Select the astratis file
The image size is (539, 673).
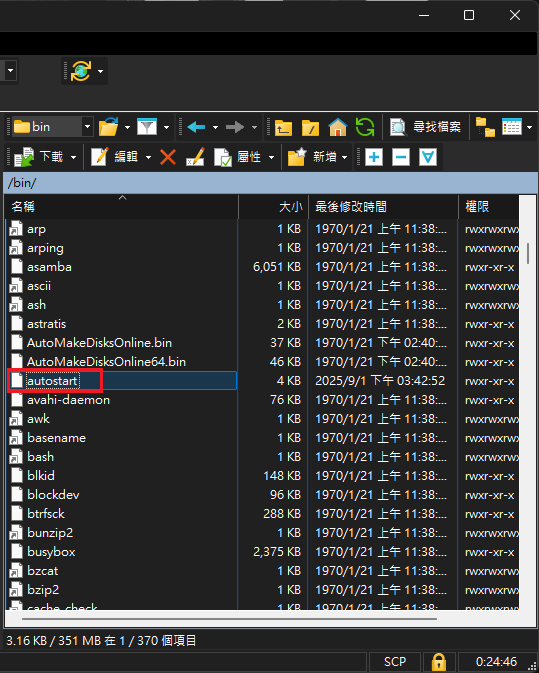[47, 324]
